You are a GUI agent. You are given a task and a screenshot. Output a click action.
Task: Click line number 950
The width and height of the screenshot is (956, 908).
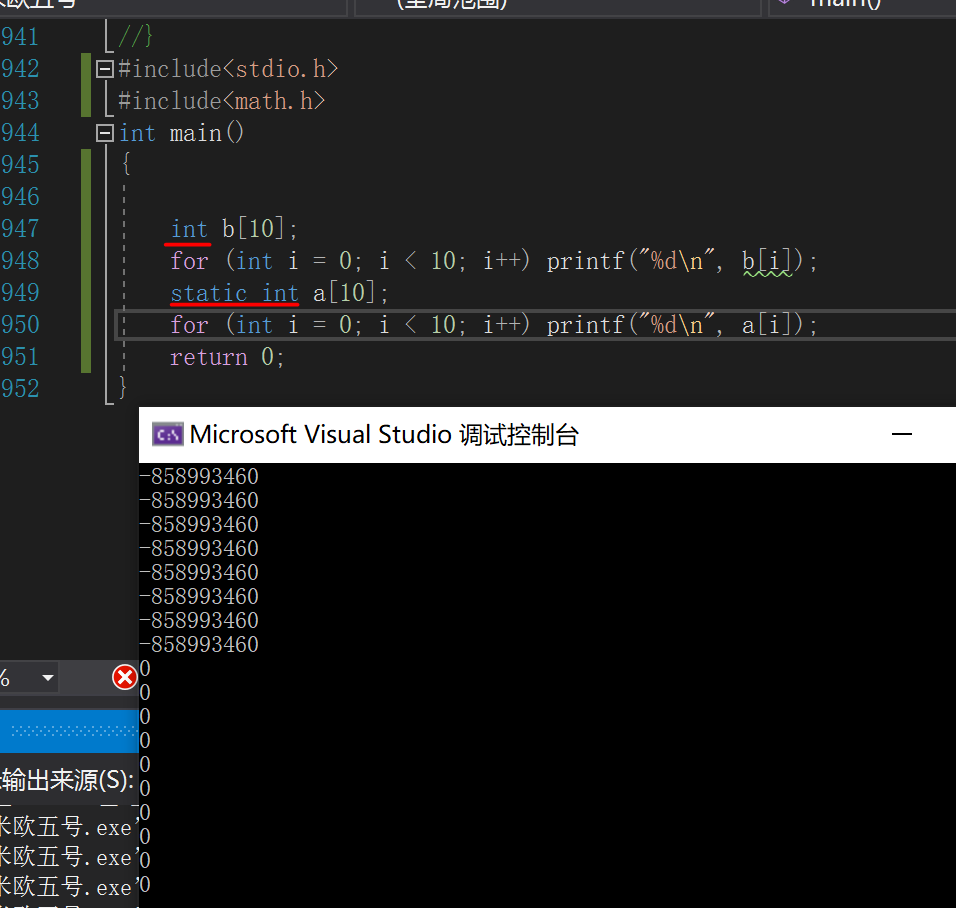click(20, 325)
